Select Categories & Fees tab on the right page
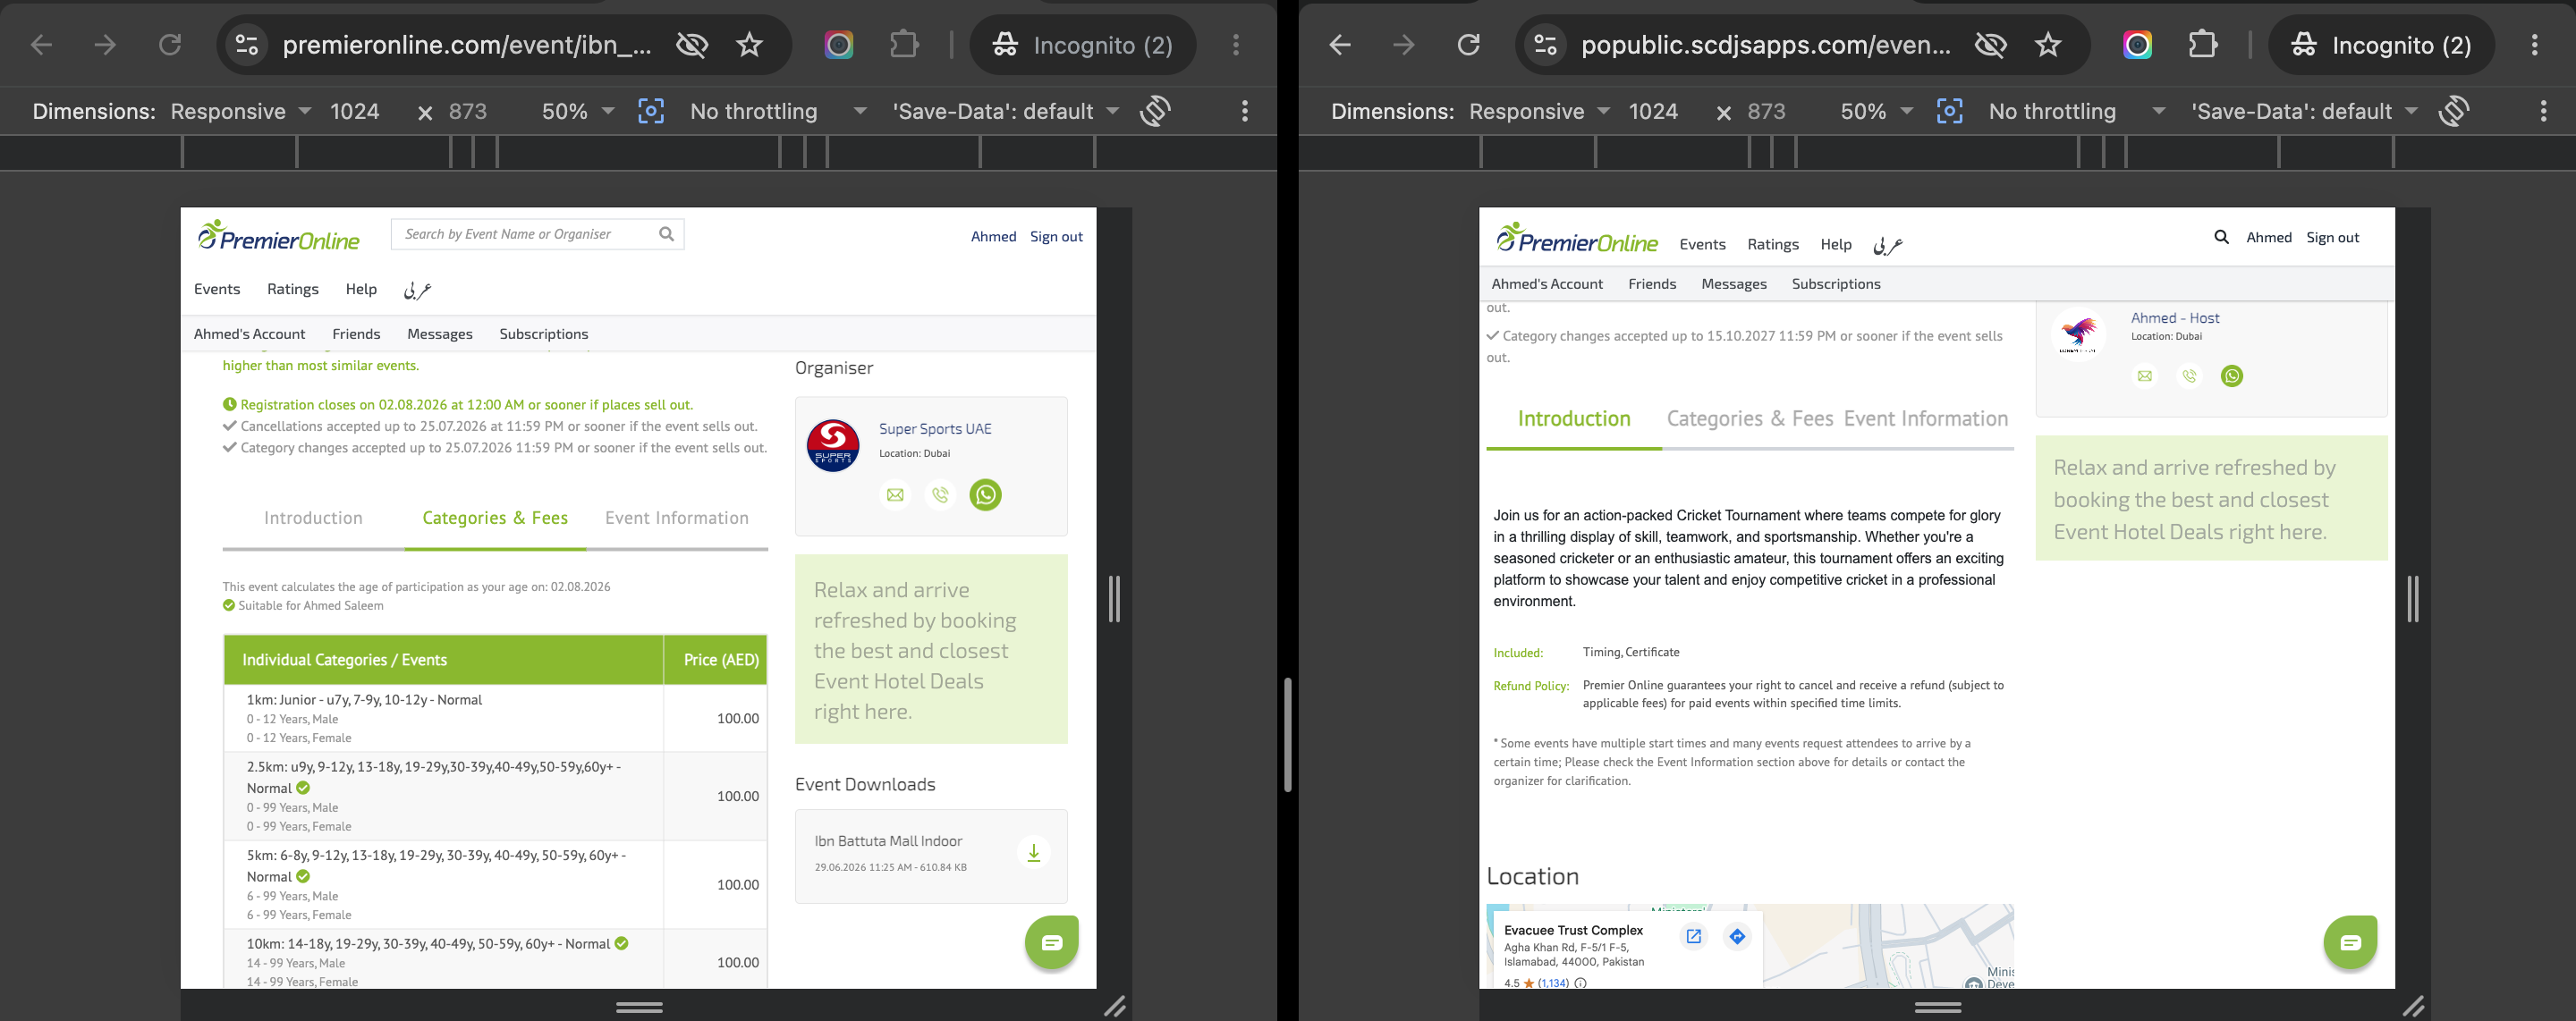Screen dimensions: 2576x1021 1750,419
